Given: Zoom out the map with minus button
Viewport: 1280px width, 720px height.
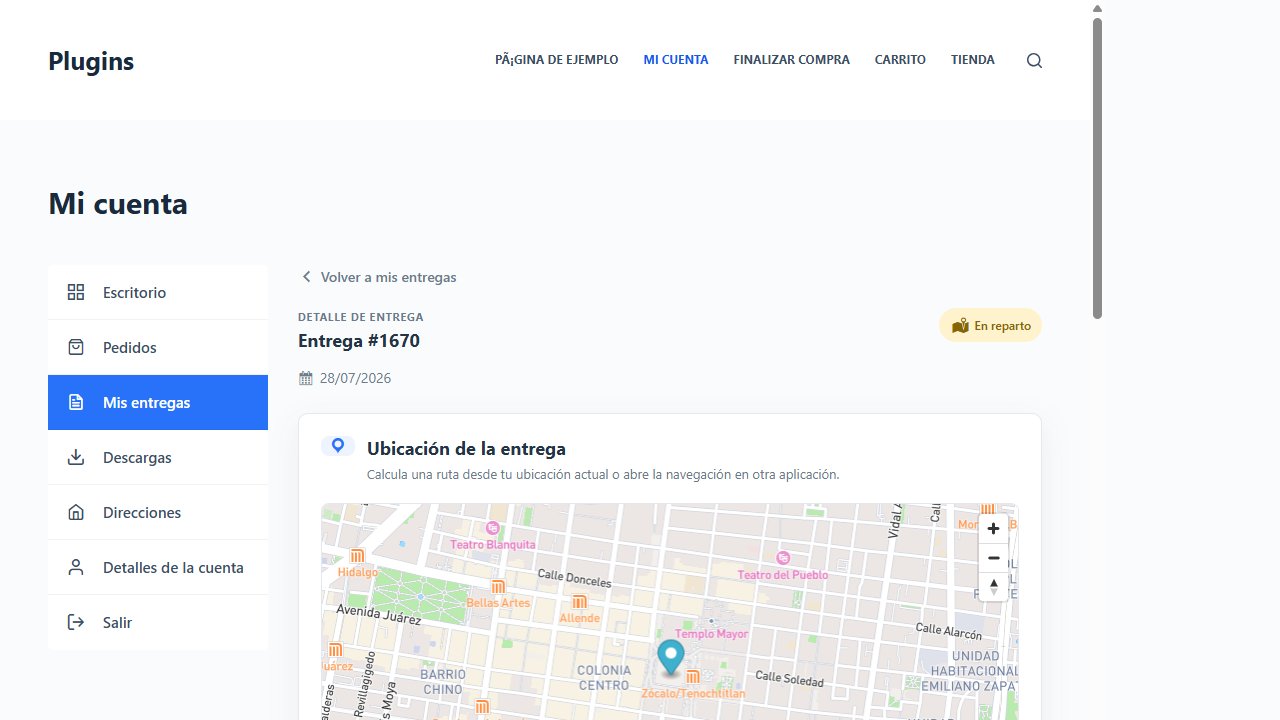Looking at the screenshot, I should coord(993,558).
